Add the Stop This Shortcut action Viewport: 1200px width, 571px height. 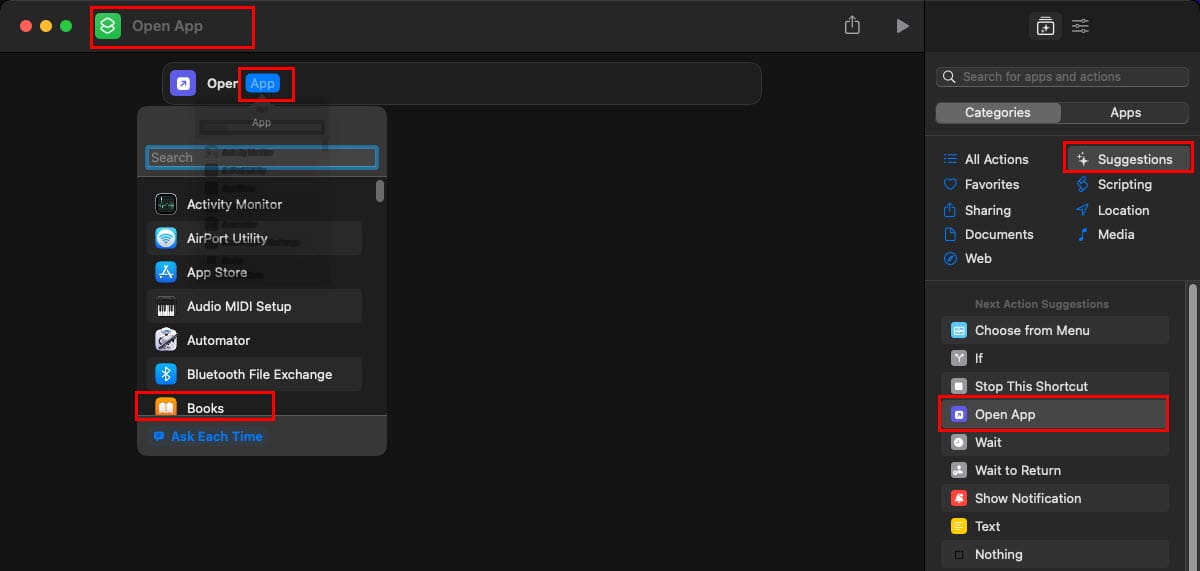(1055, 386)
